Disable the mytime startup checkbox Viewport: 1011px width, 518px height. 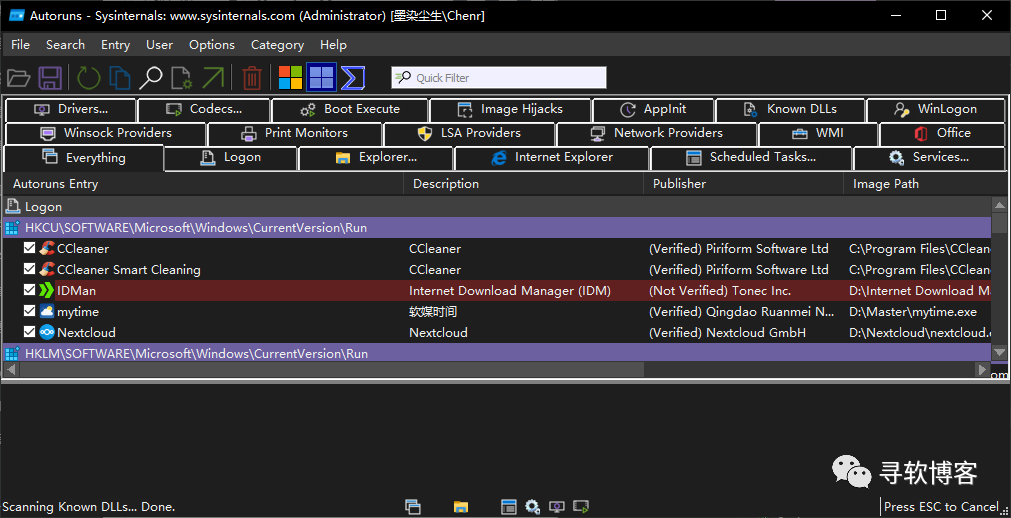tap(29, 311)
